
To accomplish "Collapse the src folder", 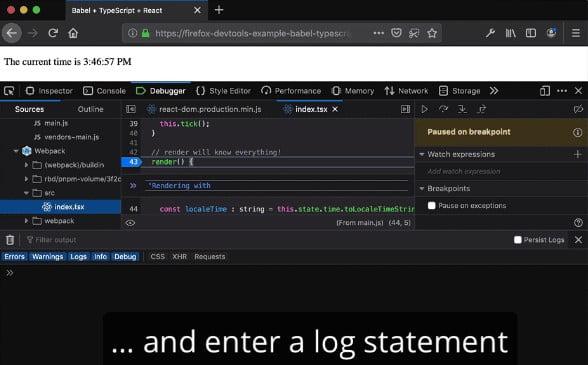I will 26,193.
